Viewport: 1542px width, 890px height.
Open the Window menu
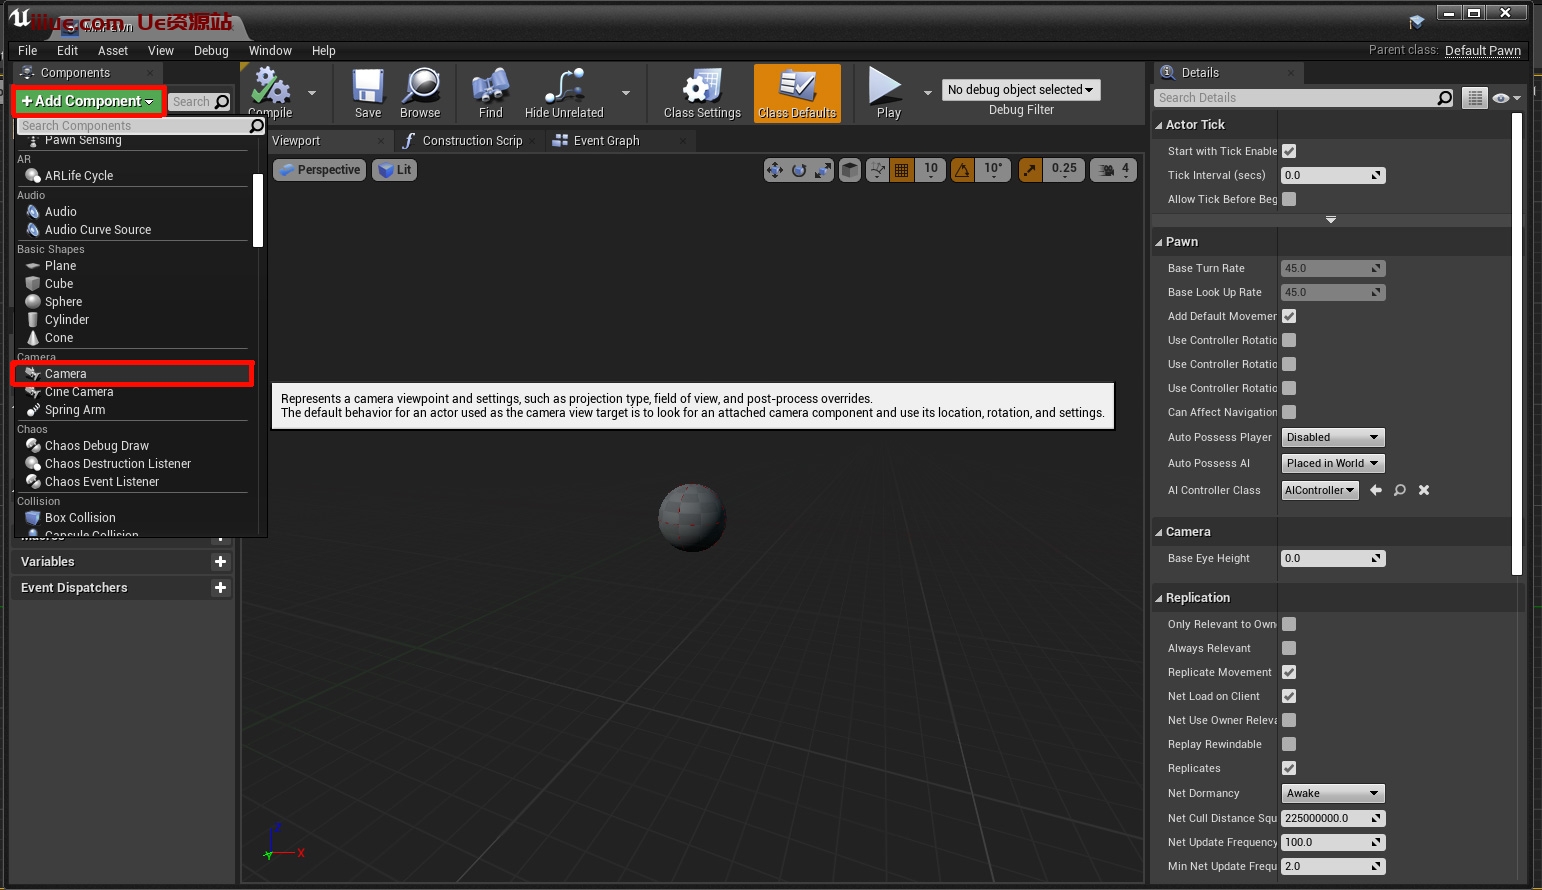[x=270, y=51]
